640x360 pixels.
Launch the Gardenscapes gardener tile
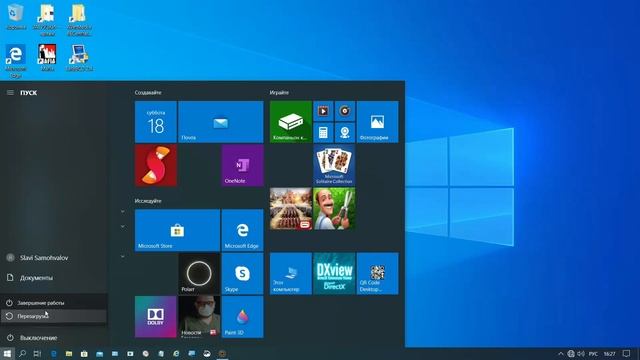tap(334, 209)
